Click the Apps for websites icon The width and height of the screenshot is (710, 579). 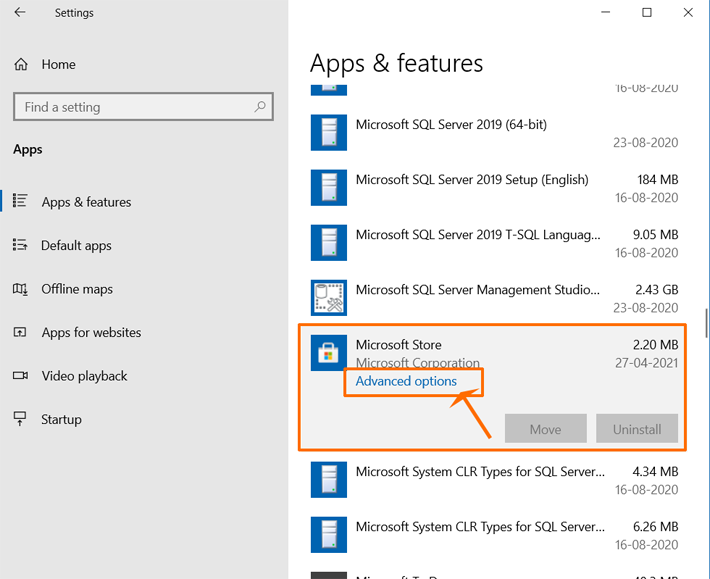(x=20, y=332)
